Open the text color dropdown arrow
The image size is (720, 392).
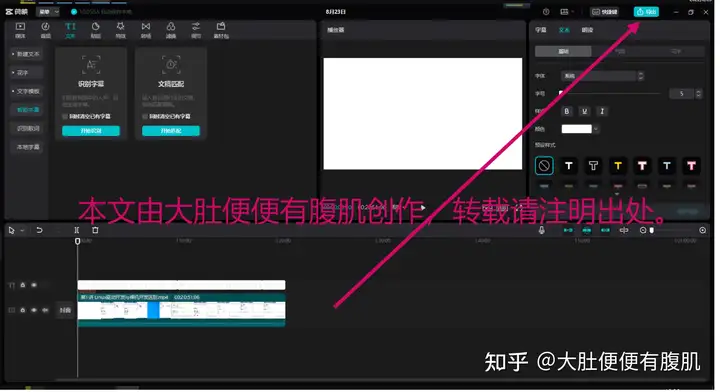pyautogui.click(x=596, y=129)
